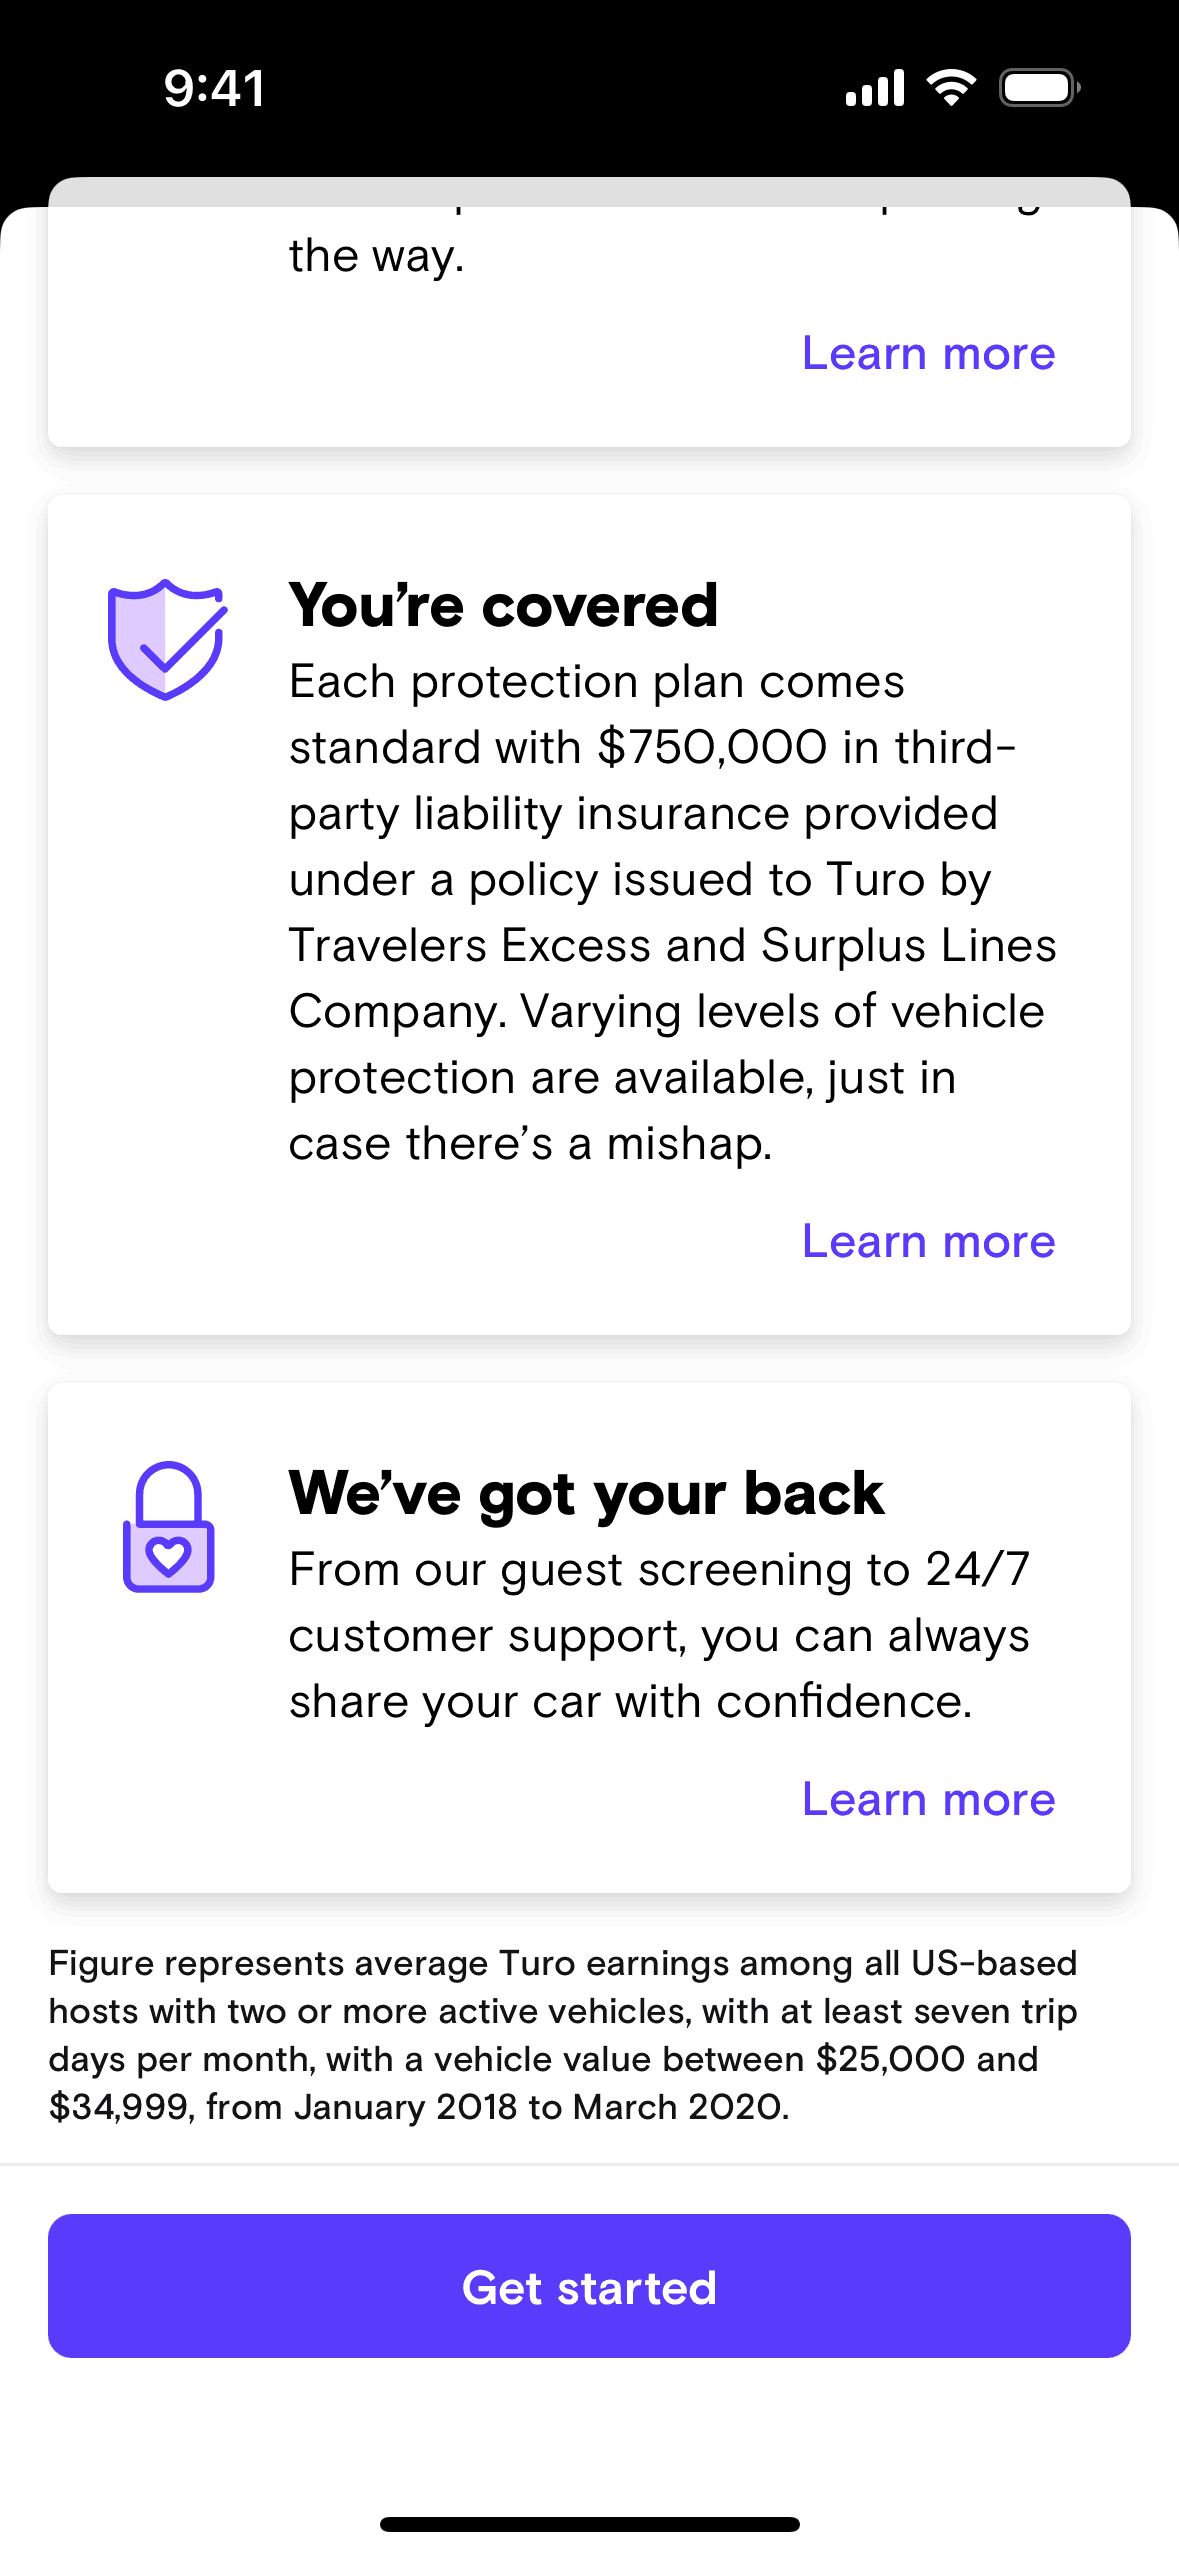Tap "share your car with confidence" line

[x=630, y=1702]
